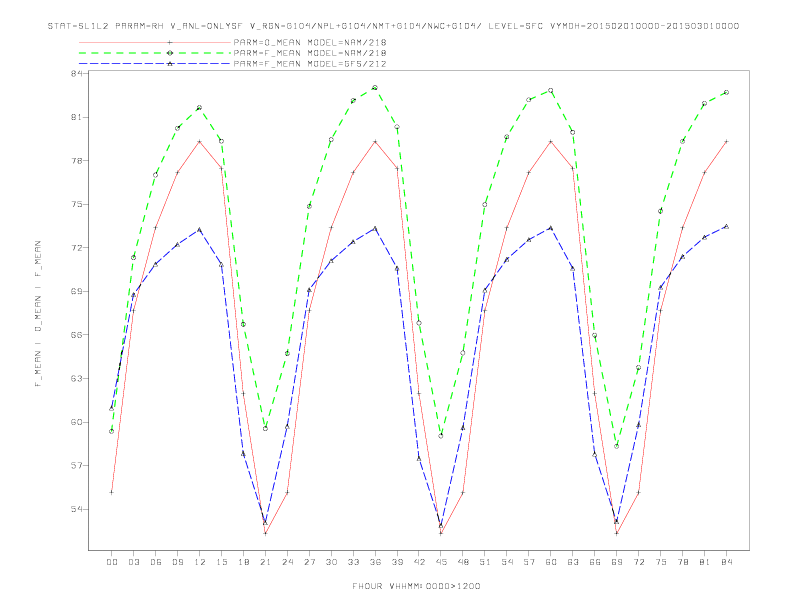
Task: Click x-axis forecast hour label 18
Action: click(x=243, y=562)
